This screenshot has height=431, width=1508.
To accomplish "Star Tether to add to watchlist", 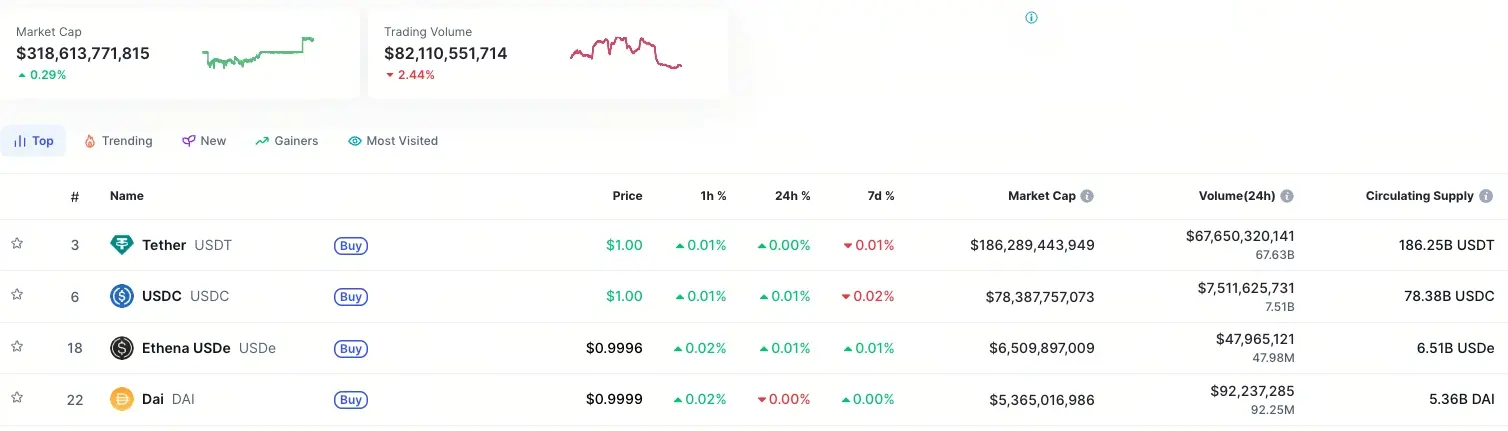I will pyautogui.click(x=17, y=243).
